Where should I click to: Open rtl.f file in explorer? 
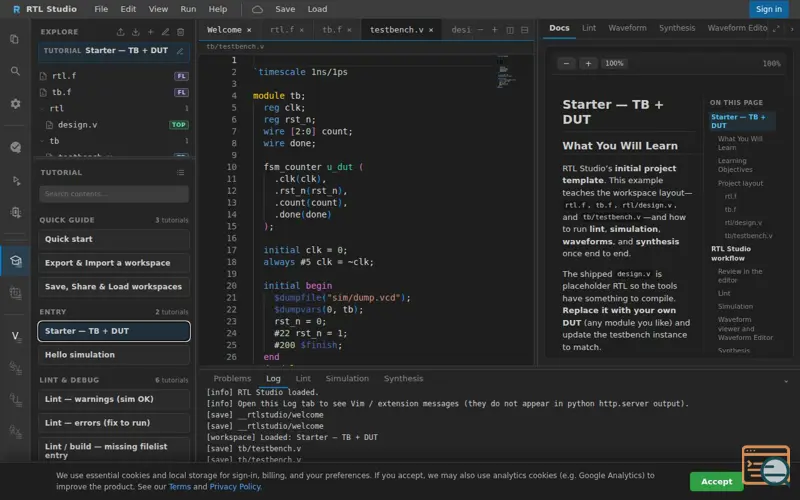pos(64,76)
